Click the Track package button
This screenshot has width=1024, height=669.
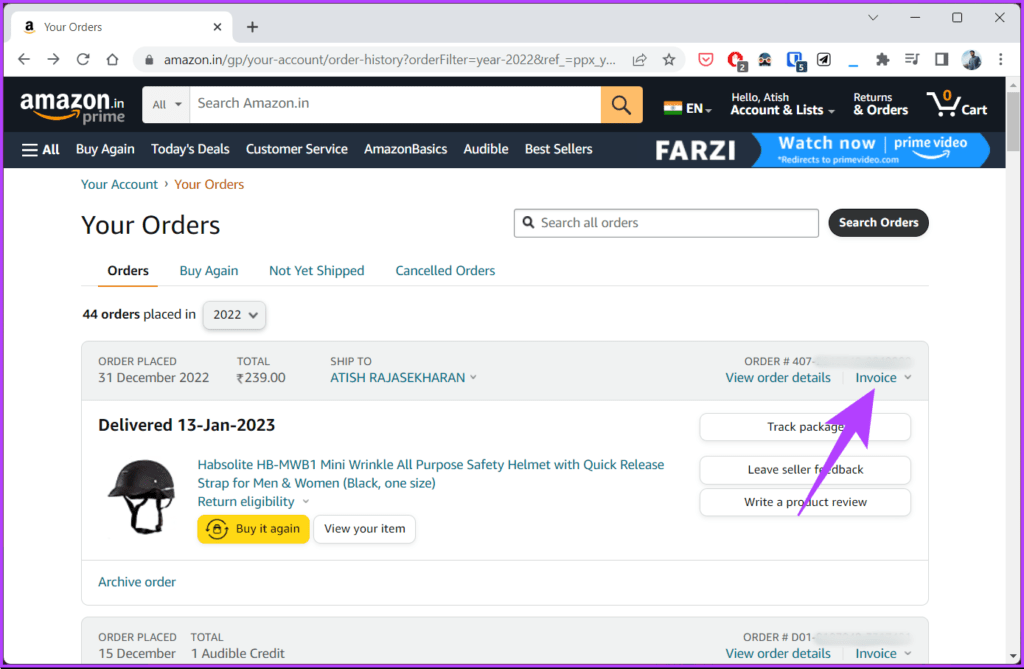coord(805,427)
